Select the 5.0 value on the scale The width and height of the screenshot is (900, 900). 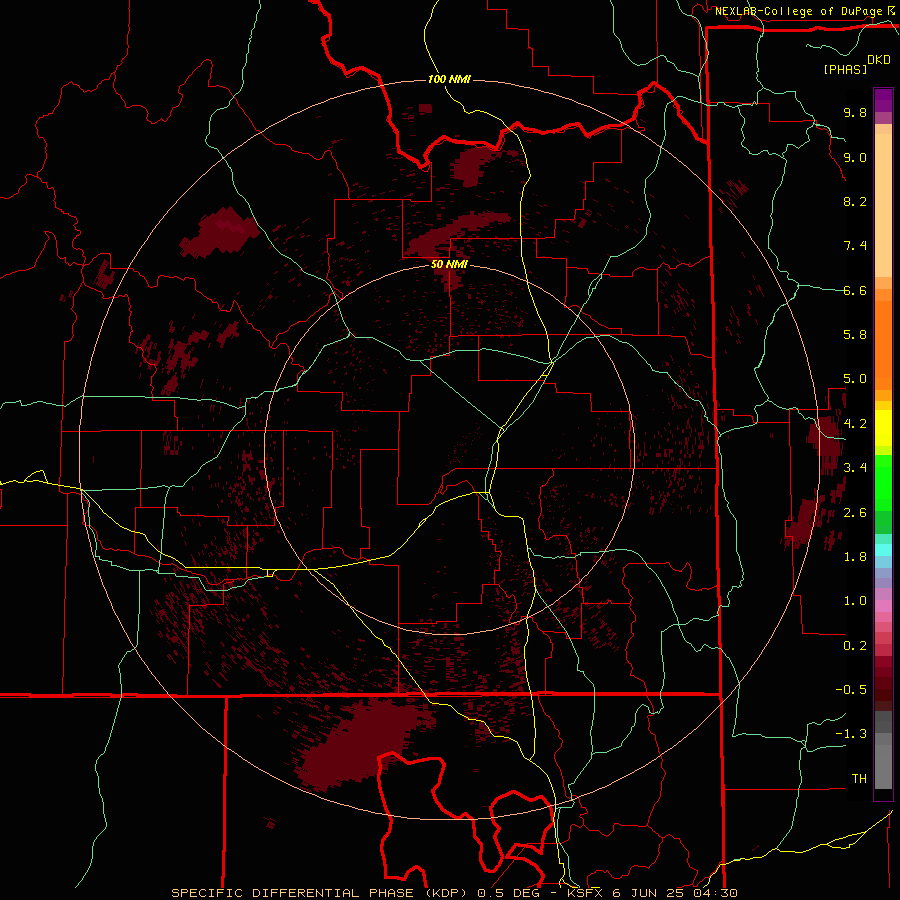pyautogui.click(x=855, y=379)
